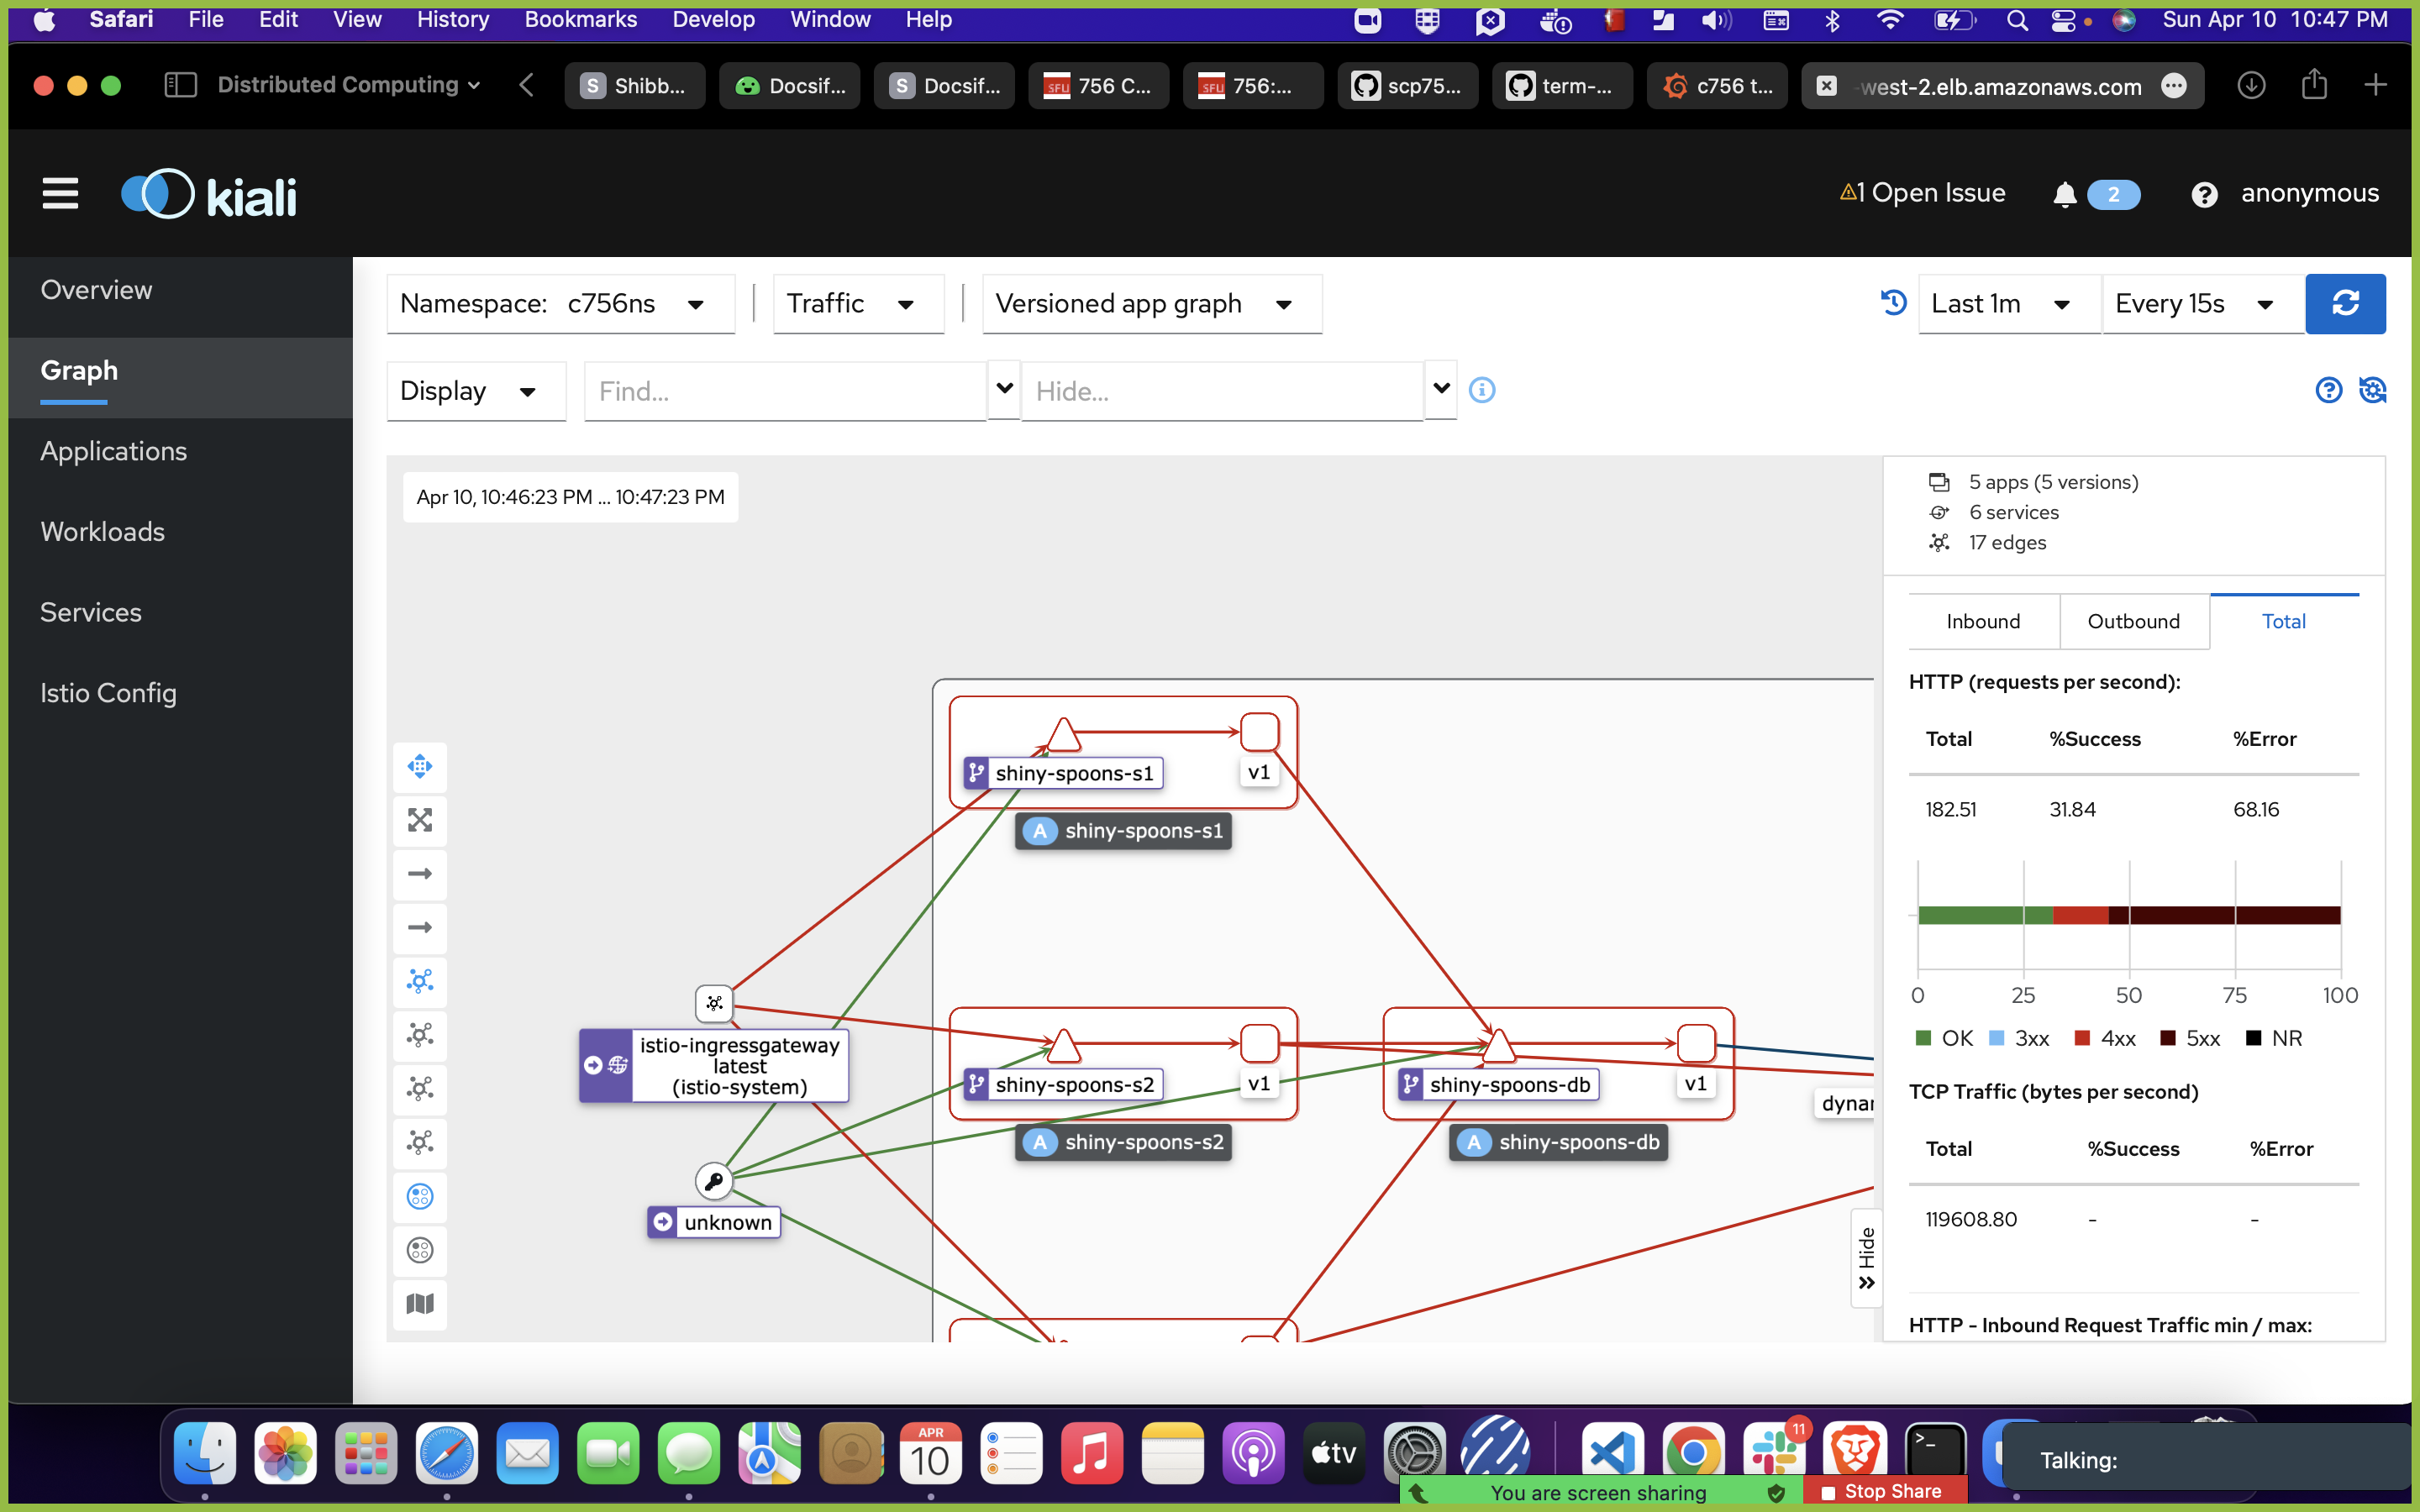
Task: Select the graph pan/drag tool
Action: [x=420, y=767]
